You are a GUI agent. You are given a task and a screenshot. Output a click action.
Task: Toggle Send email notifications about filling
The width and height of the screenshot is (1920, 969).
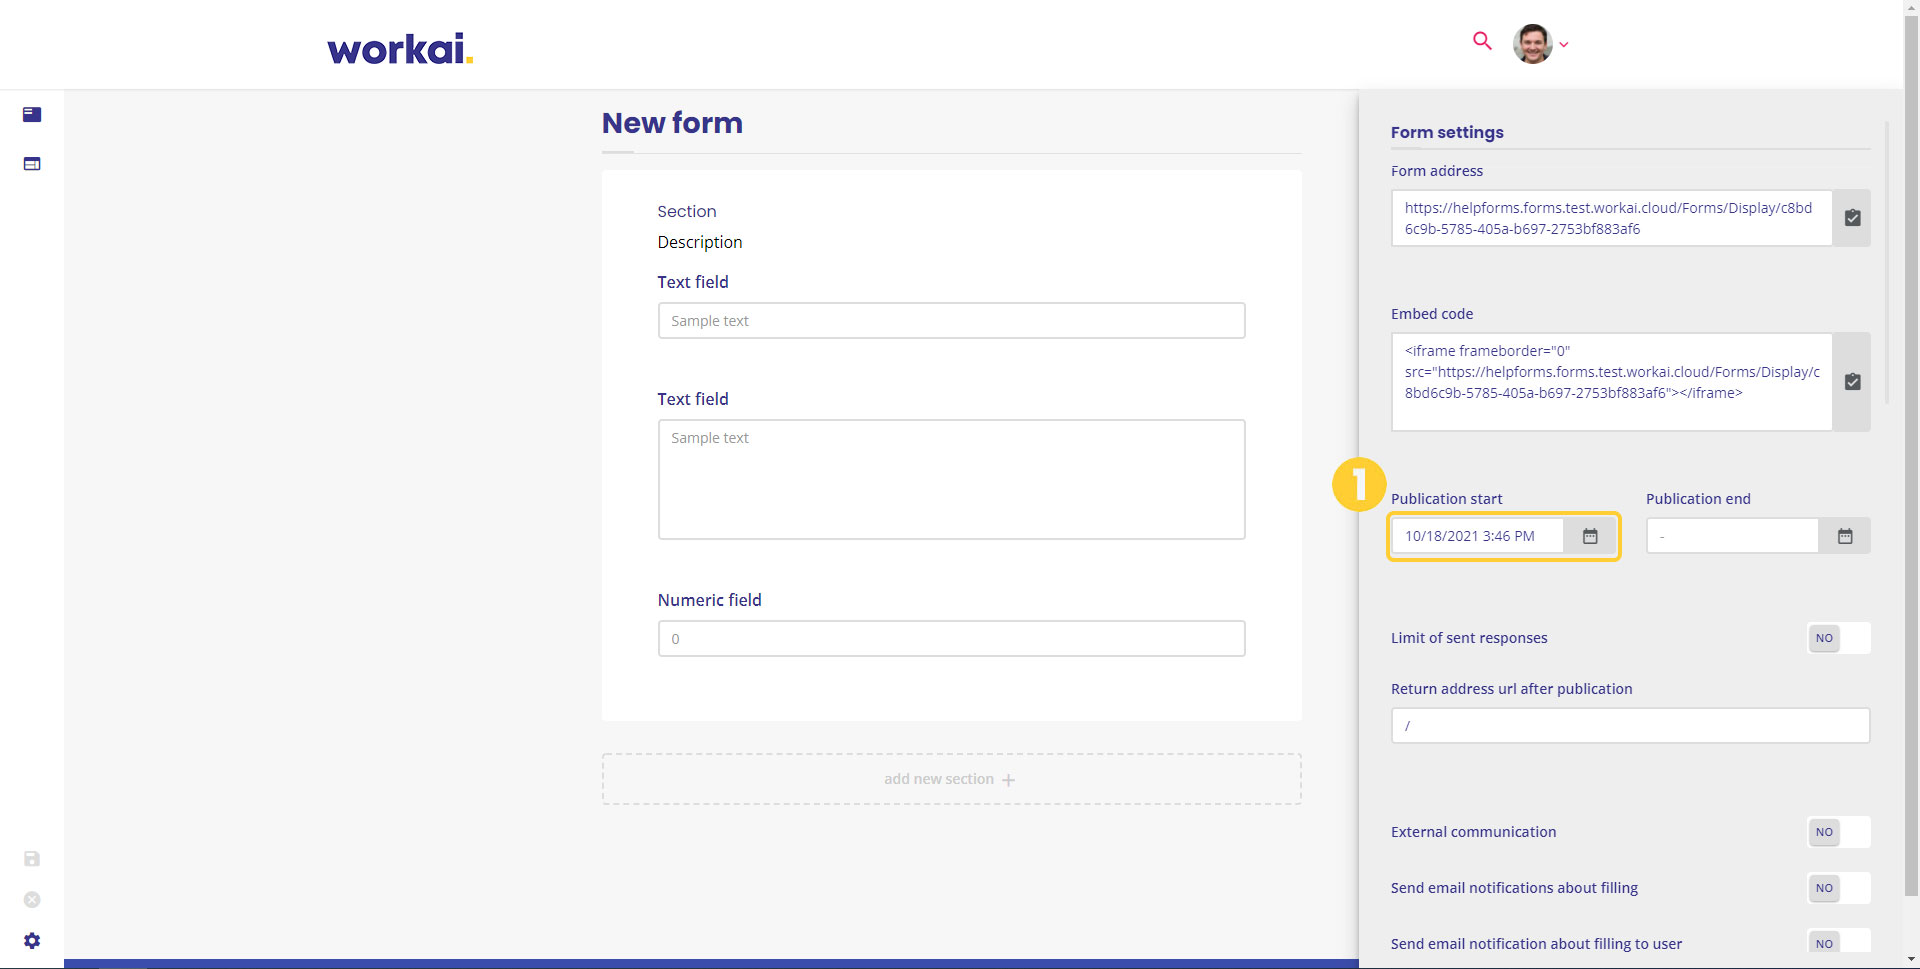1839,888
